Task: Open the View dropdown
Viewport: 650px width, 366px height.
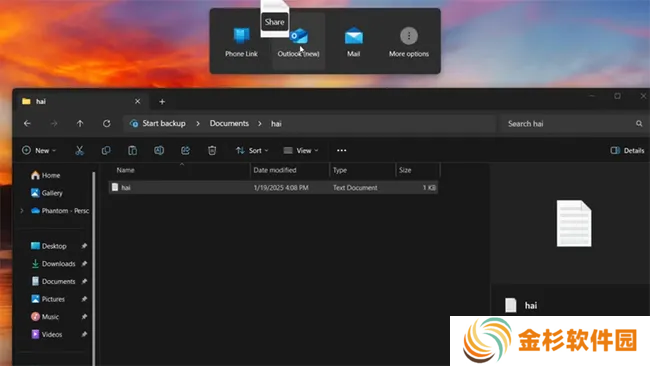Action: coord(301,150)
